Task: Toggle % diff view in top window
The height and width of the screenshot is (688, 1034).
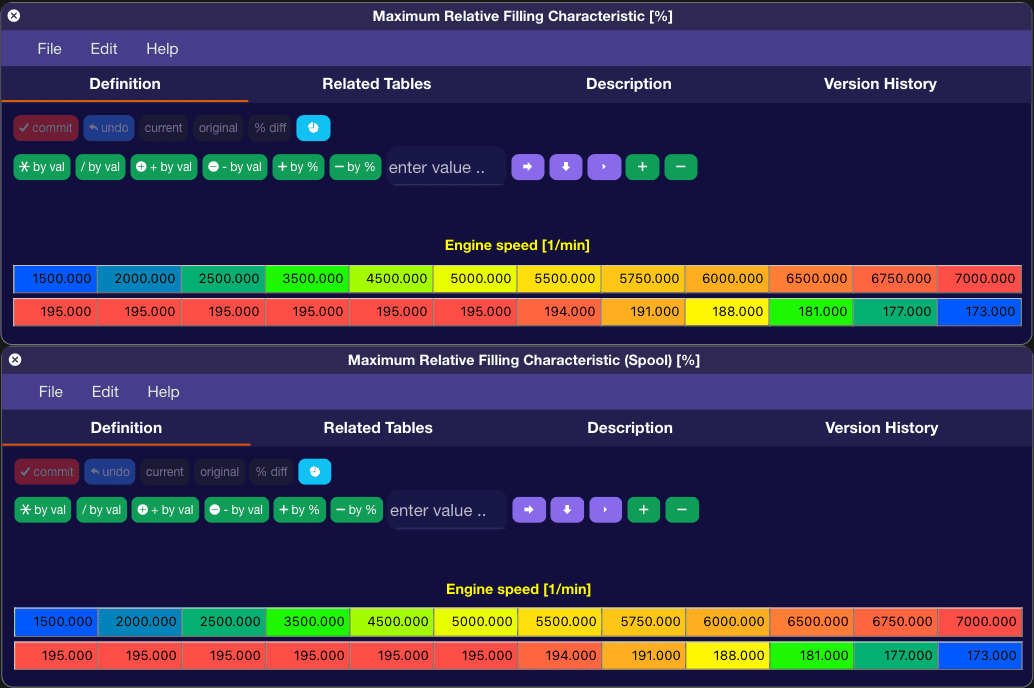Action: pyautogui.click(x=270, y=128)
